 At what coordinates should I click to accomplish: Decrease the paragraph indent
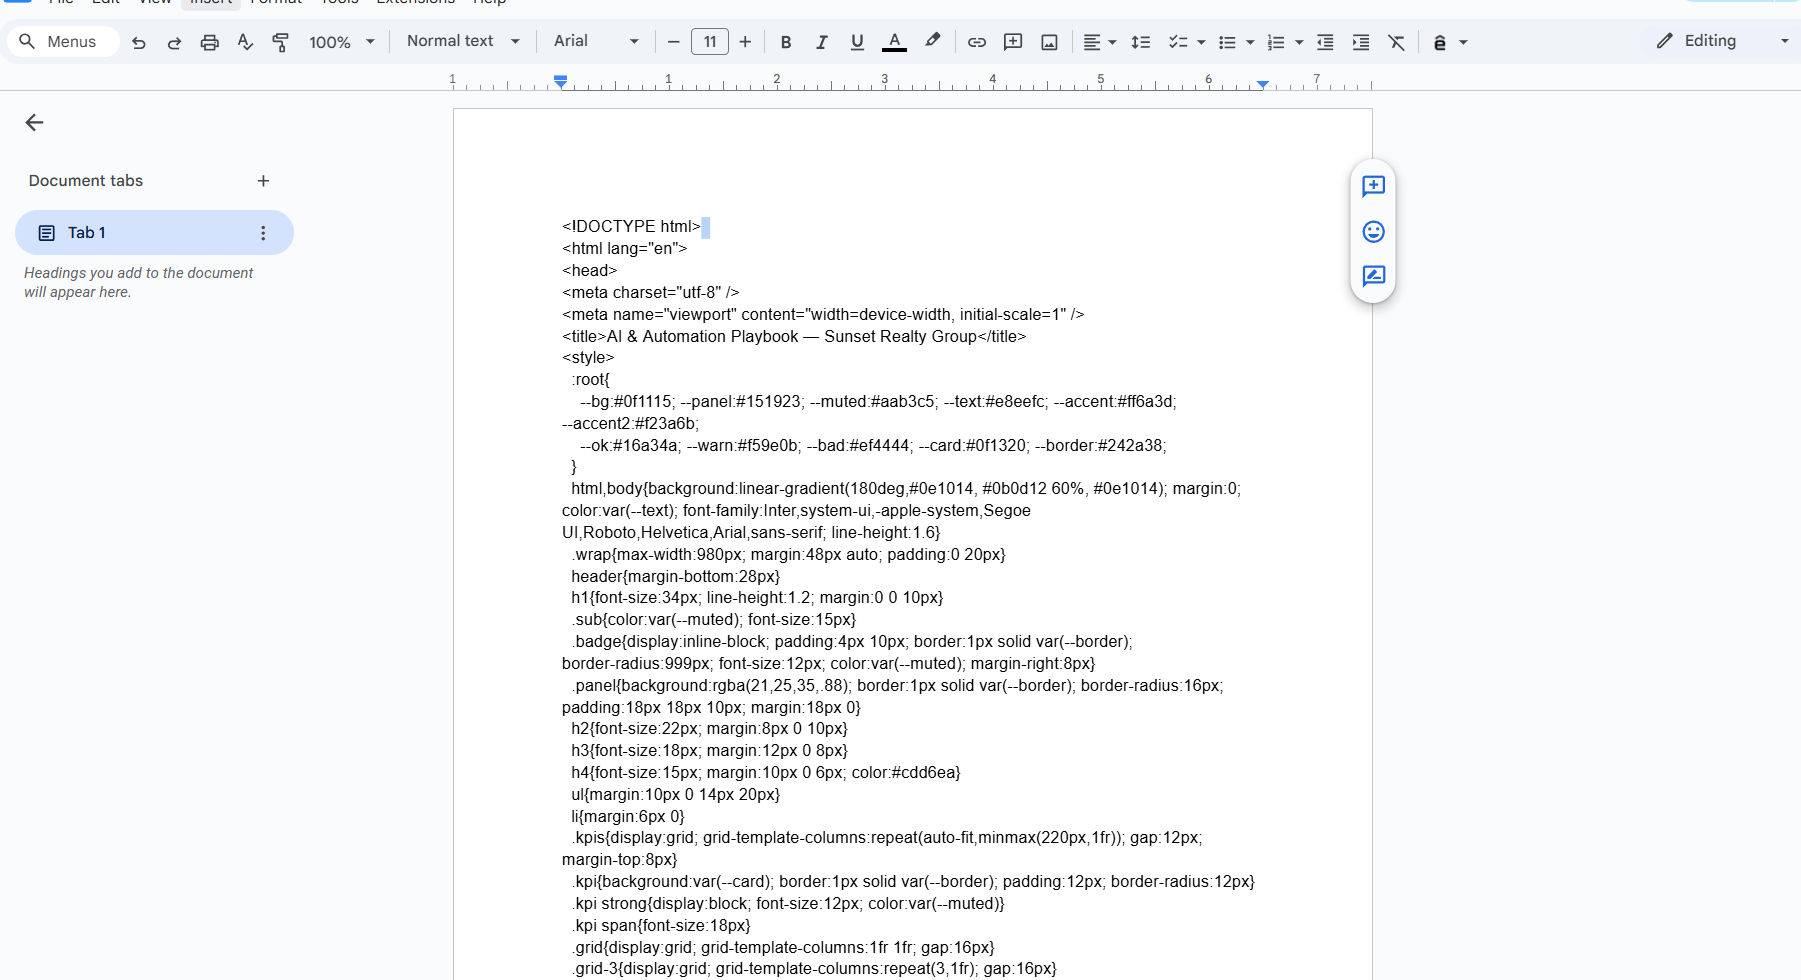(x=1325, y=42)
